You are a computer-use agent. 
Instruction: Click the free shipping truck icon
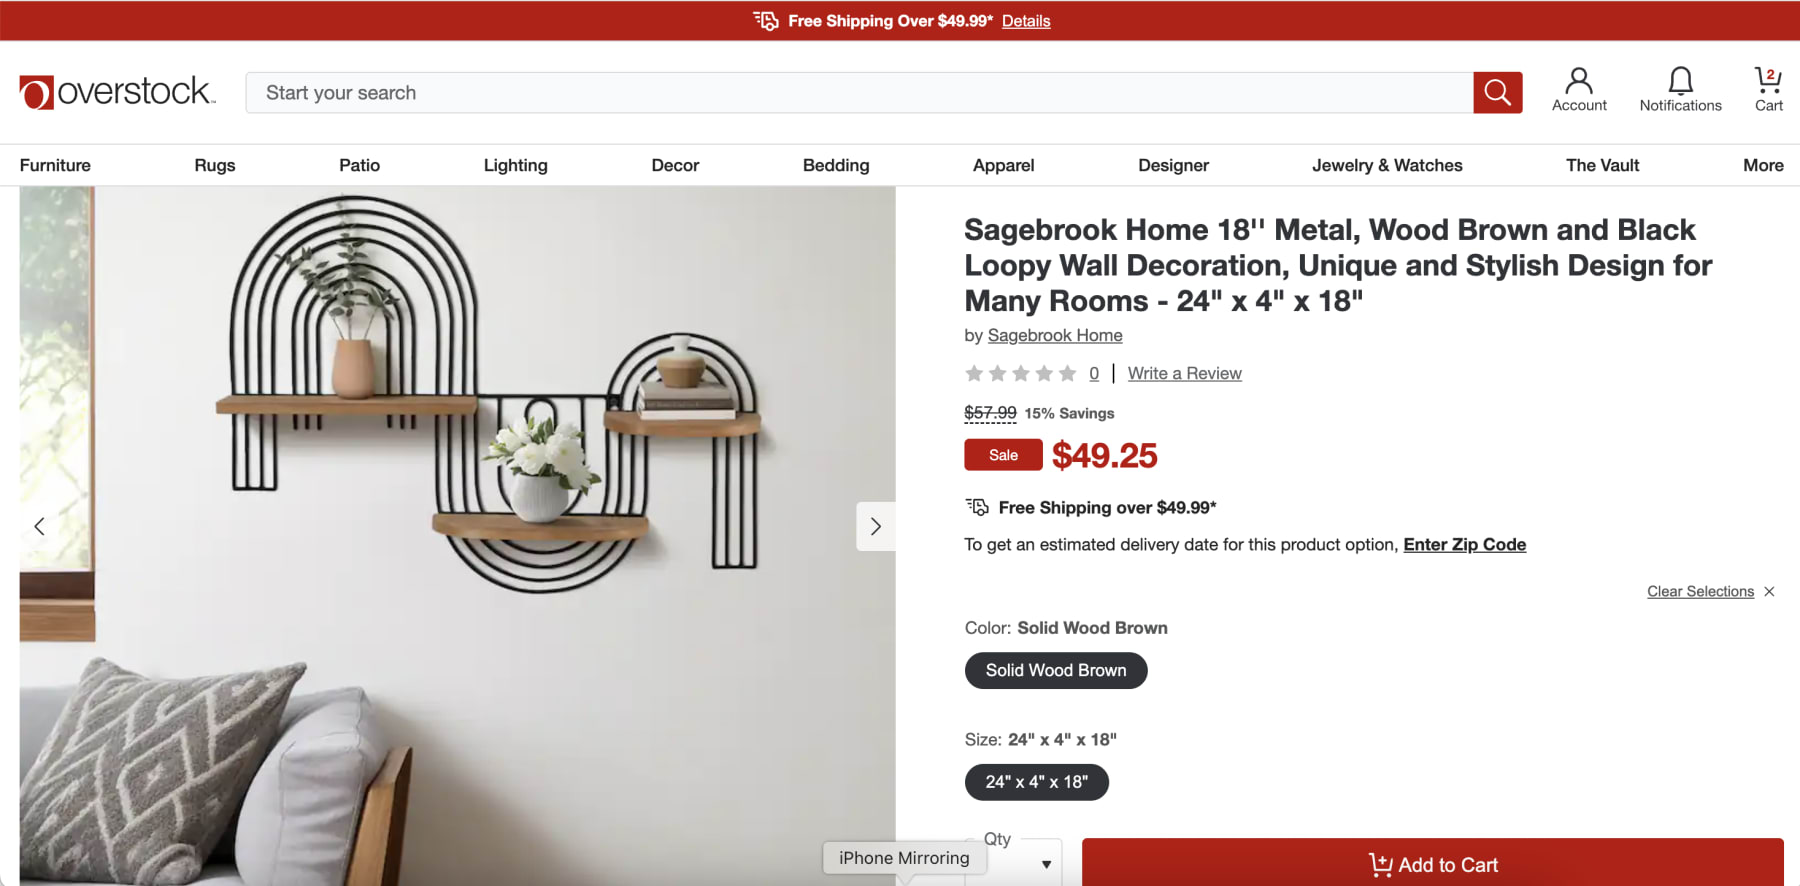pyautogui.click(x=767, y=20)
